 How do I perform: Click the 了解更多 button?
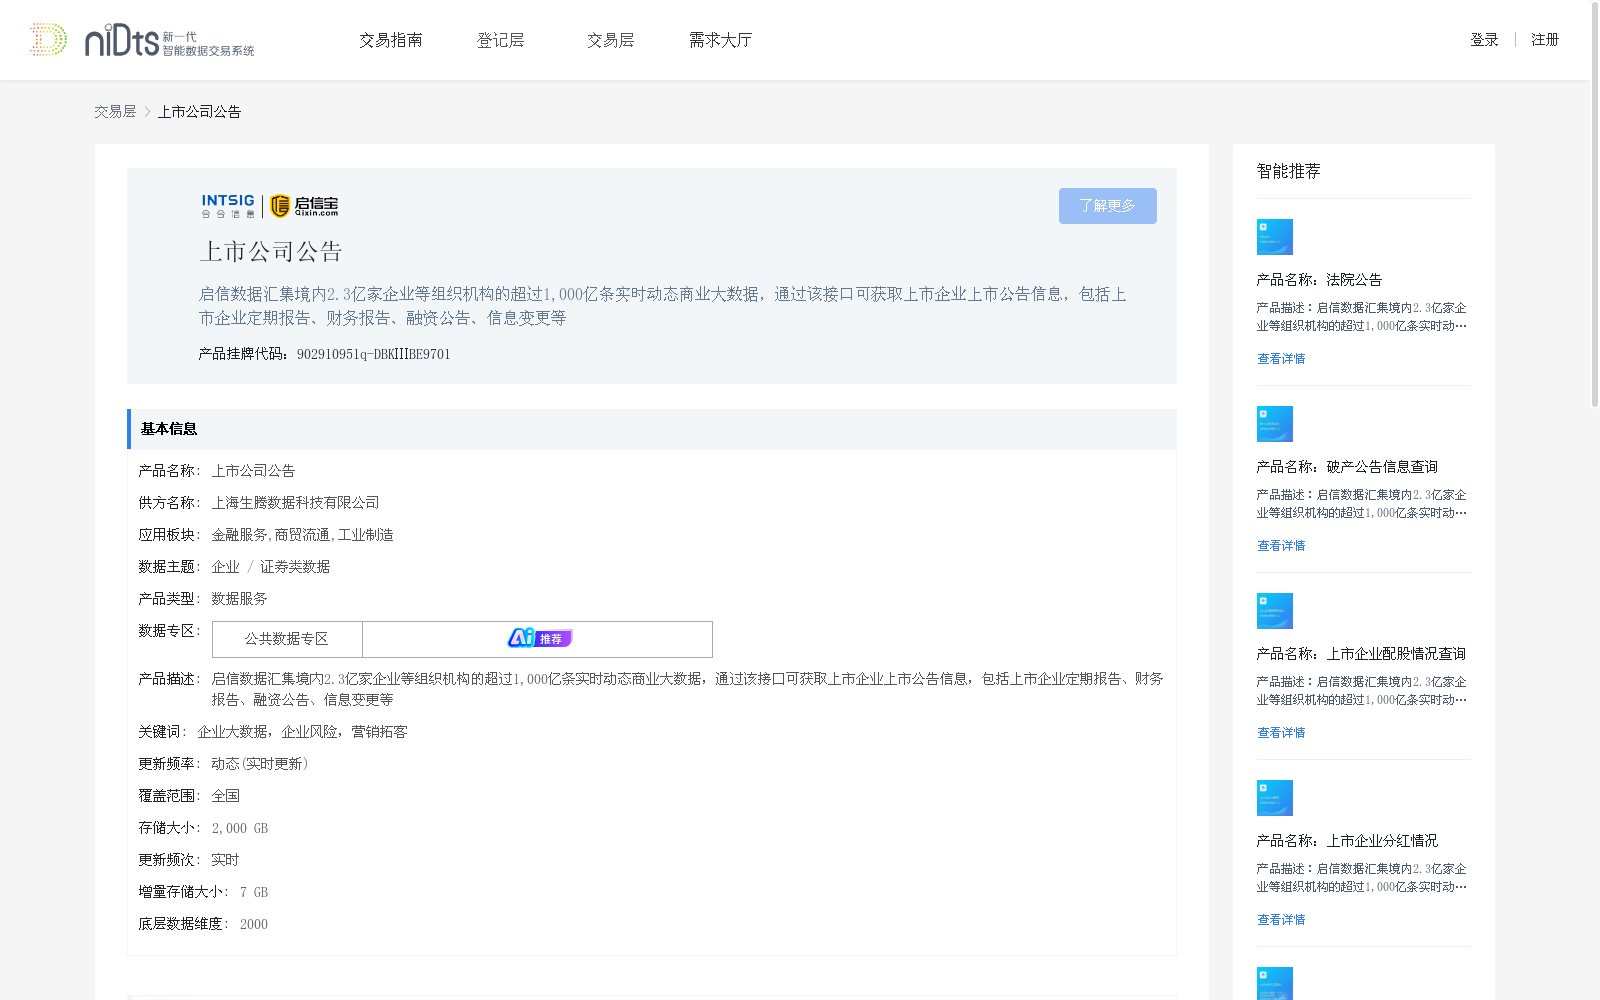click(1108, 206)
